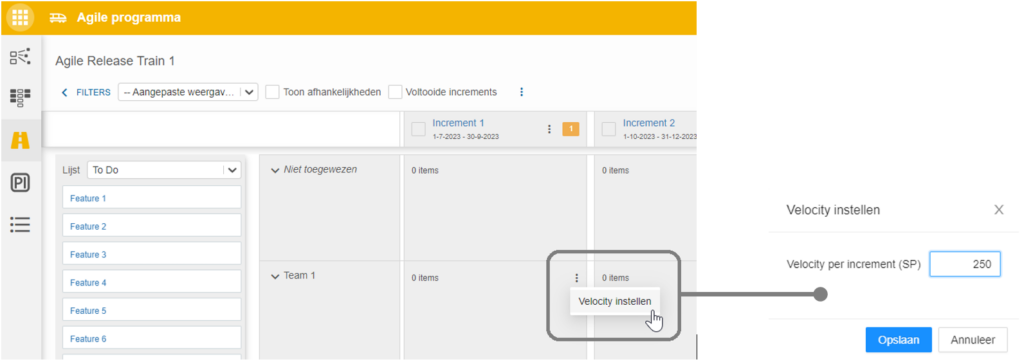Enable Voltooide increments checkbox
Viewport: 1024px width, 364px height.
(x=395, y=92)
